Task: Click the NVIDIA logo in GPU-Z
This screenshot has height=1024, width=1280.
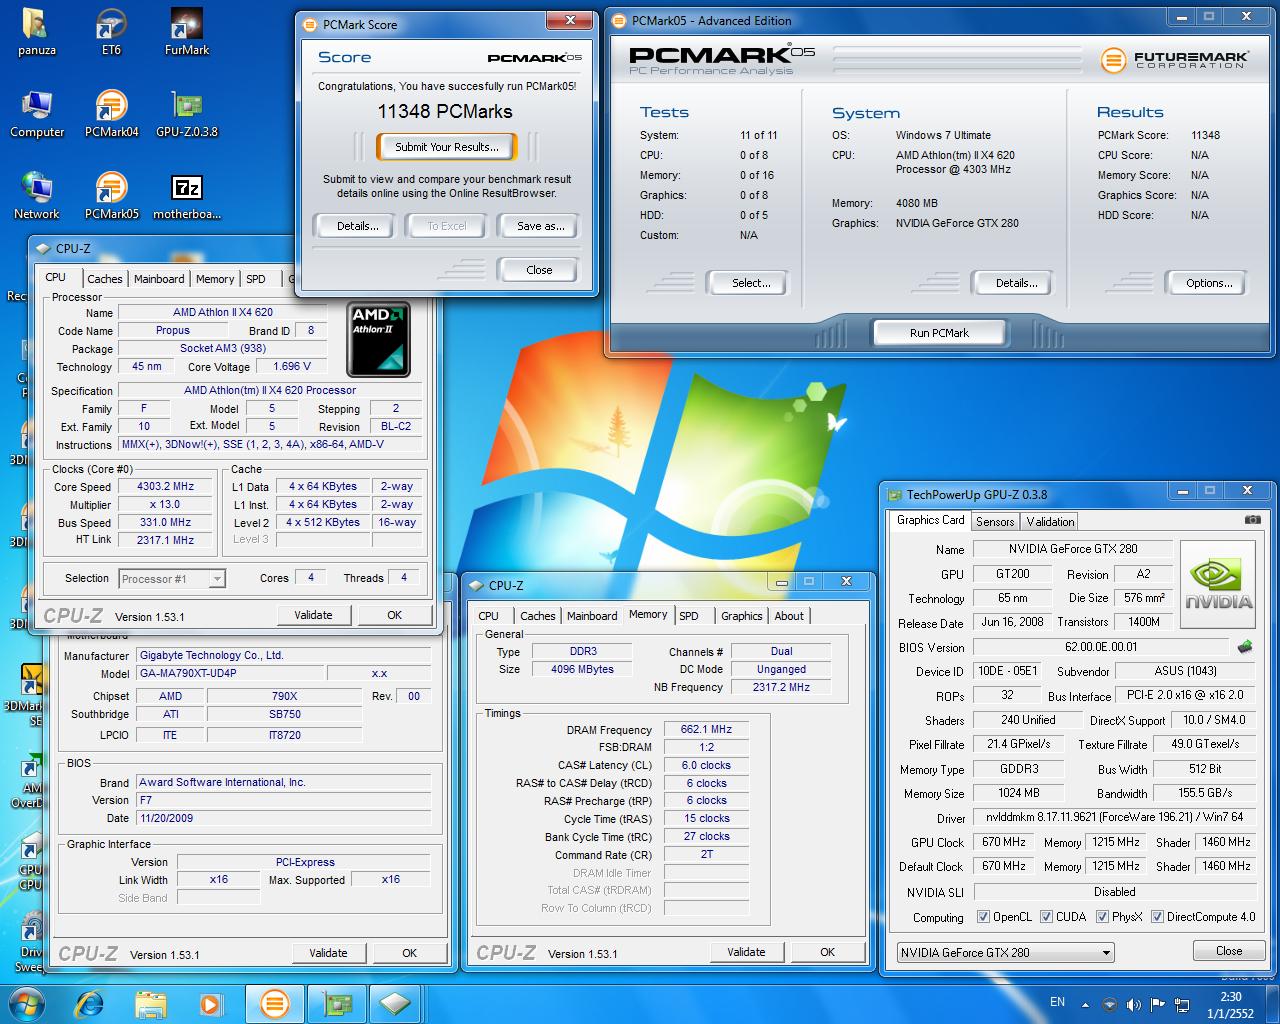Action: pos(1218,585)
